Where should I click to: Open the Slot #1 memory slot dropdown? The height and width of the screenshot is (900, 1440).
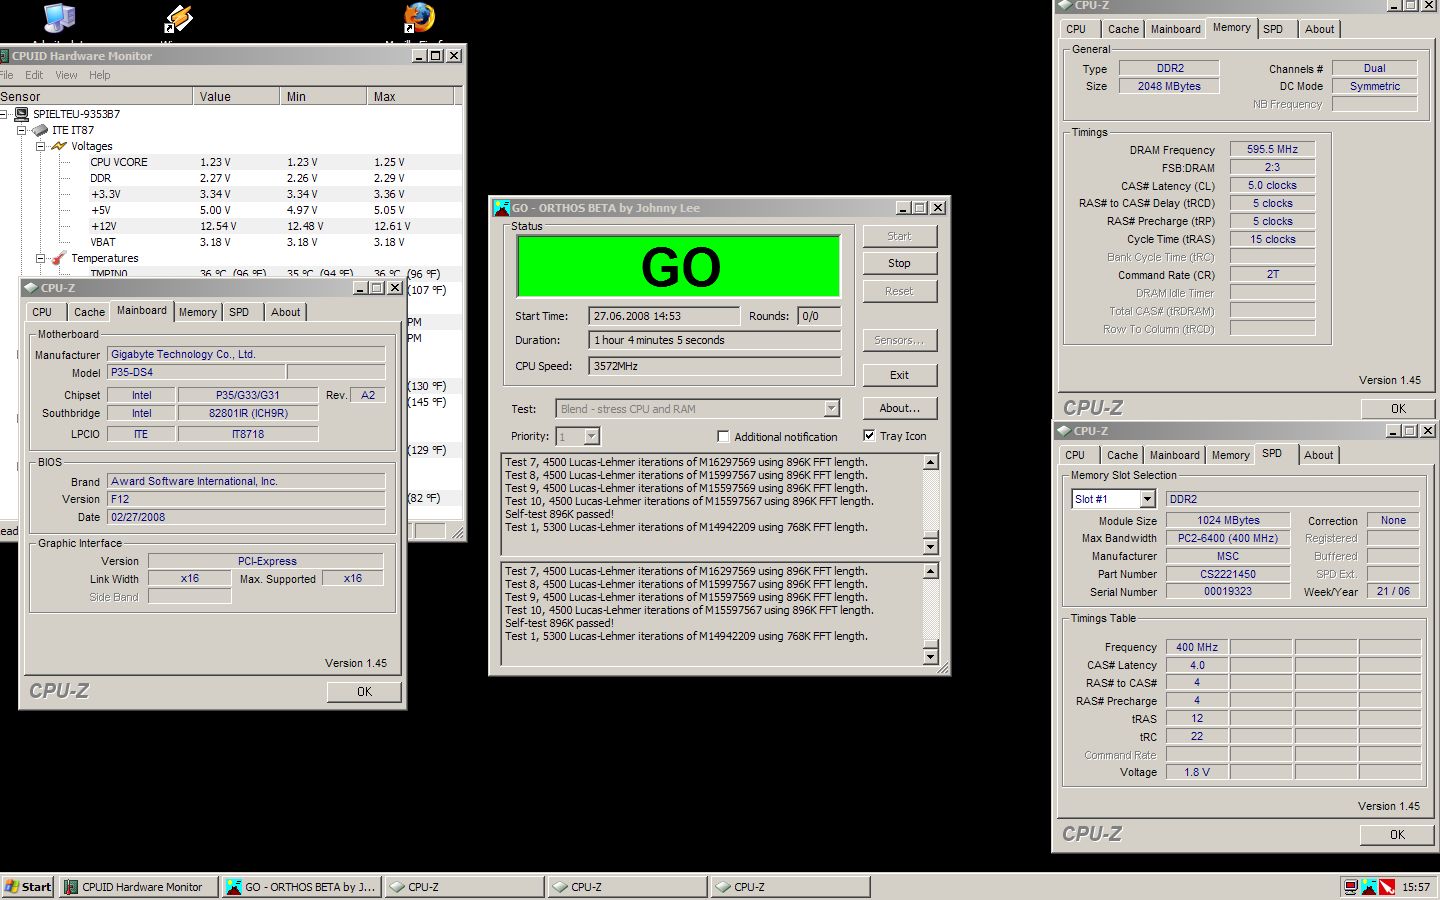point(1147,499)
